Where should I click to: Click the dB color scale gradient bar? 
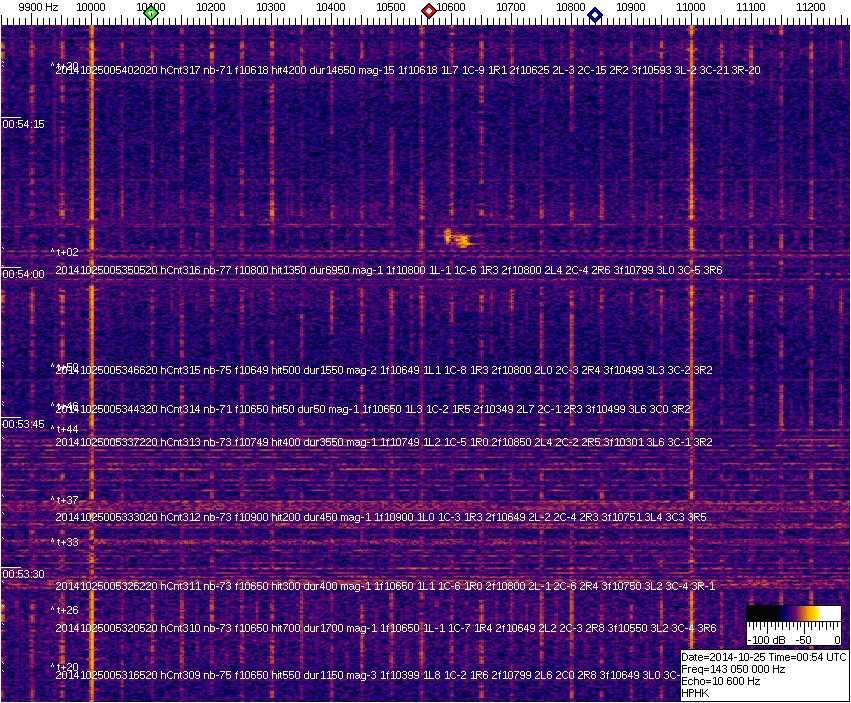click(793, 615)
